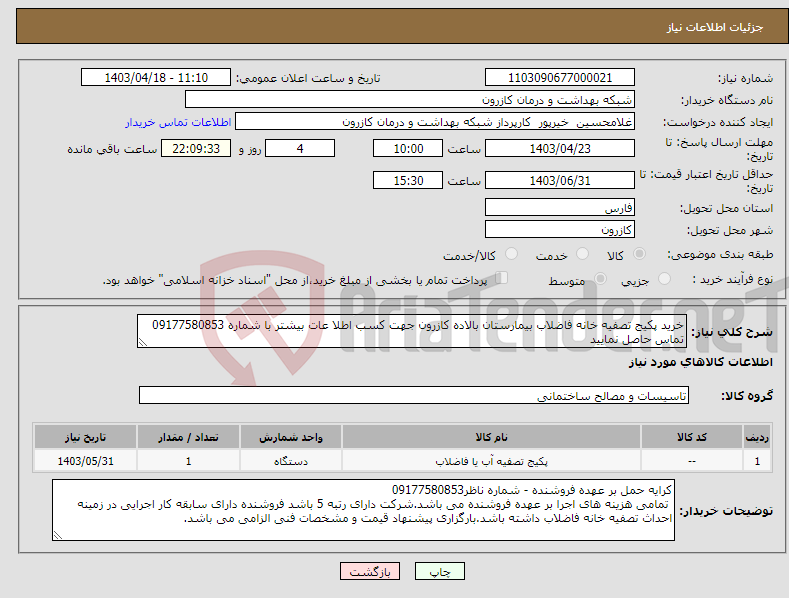
Task: Click price validity date 1403/06/31
Action: tap(560, 180)
